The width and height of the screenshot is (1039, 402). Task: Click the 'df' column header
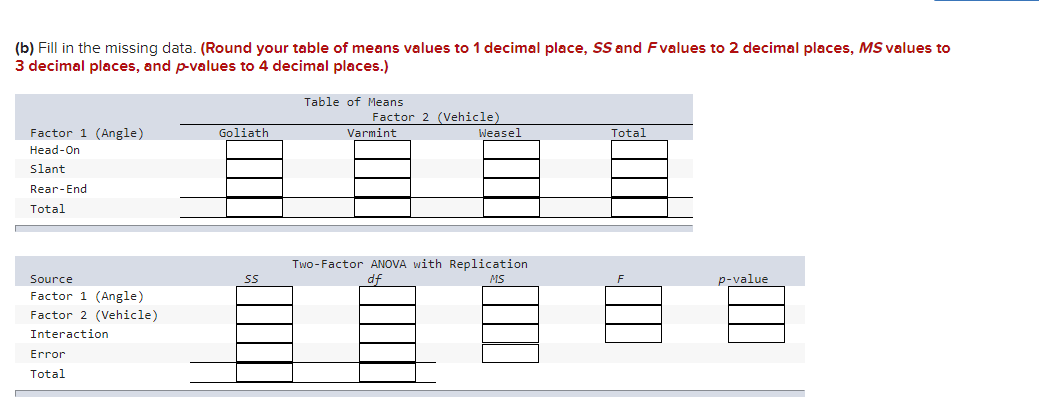tap(375, 279)
